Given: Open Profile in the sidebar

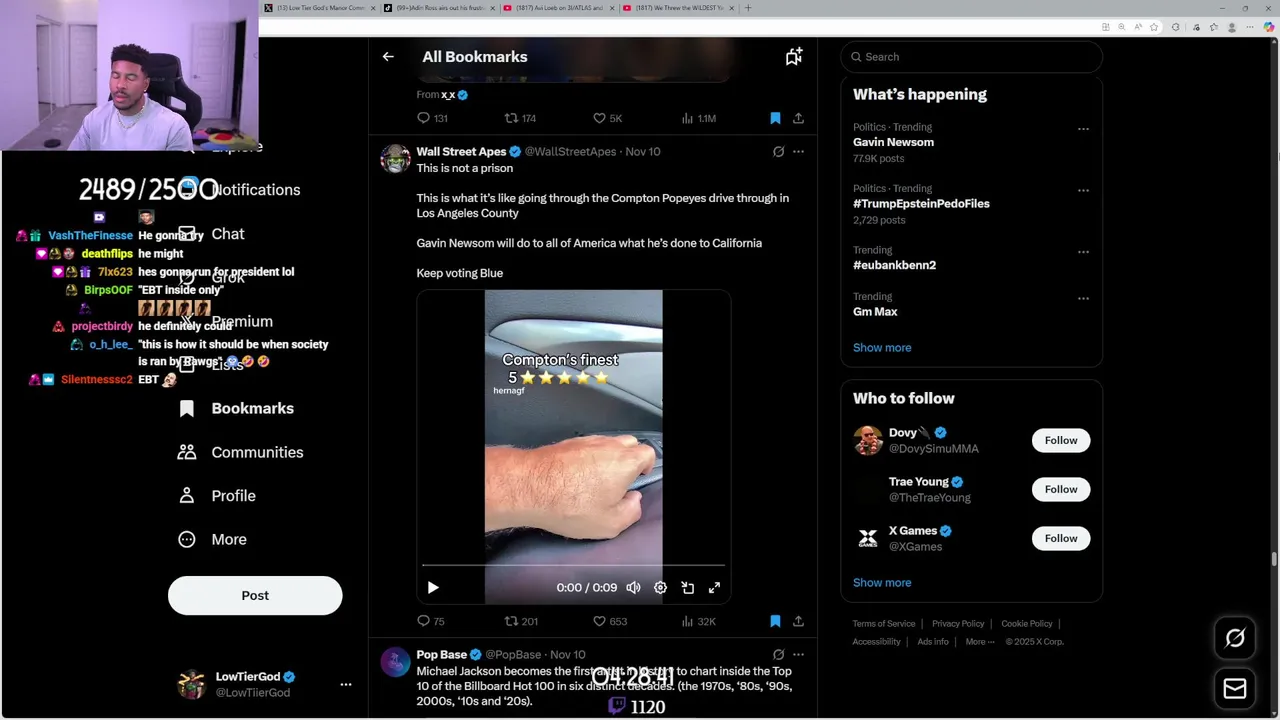Looking at the screenshot, I should 217,496.
